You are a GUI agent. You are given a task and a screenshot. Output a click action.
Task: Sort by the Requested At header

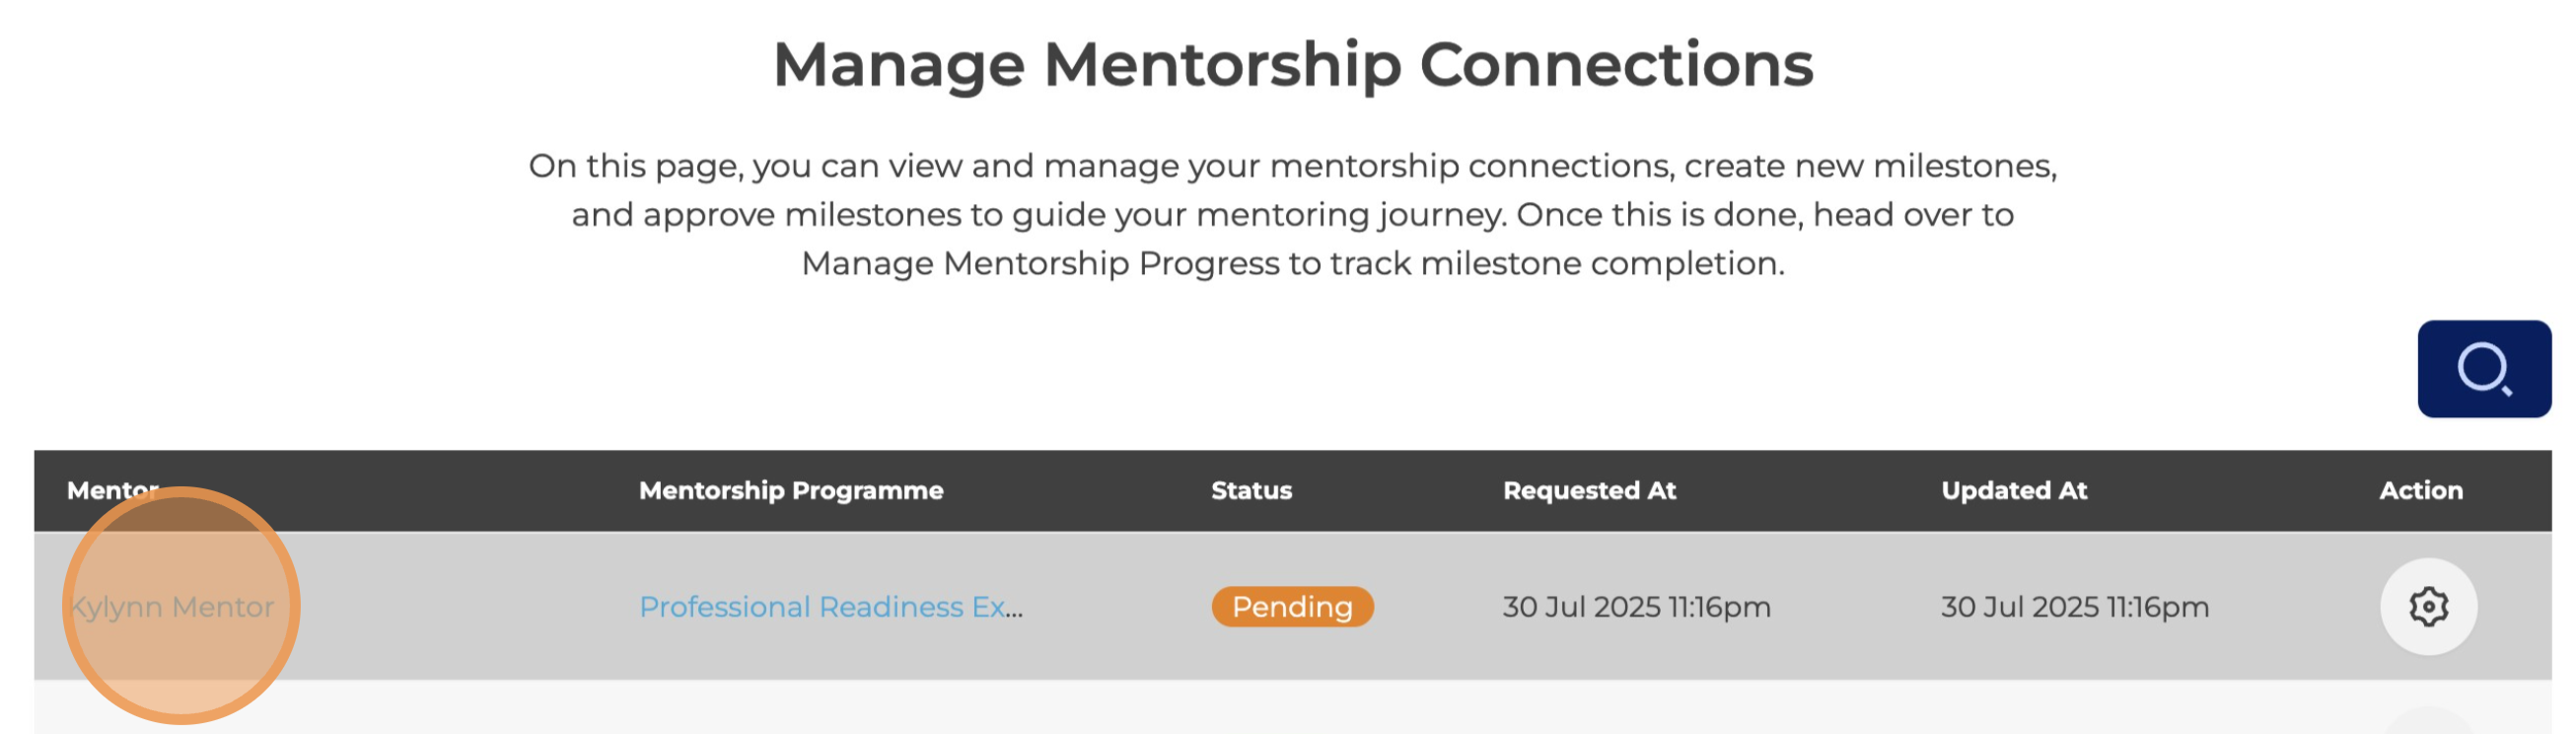click(1588, 490)
